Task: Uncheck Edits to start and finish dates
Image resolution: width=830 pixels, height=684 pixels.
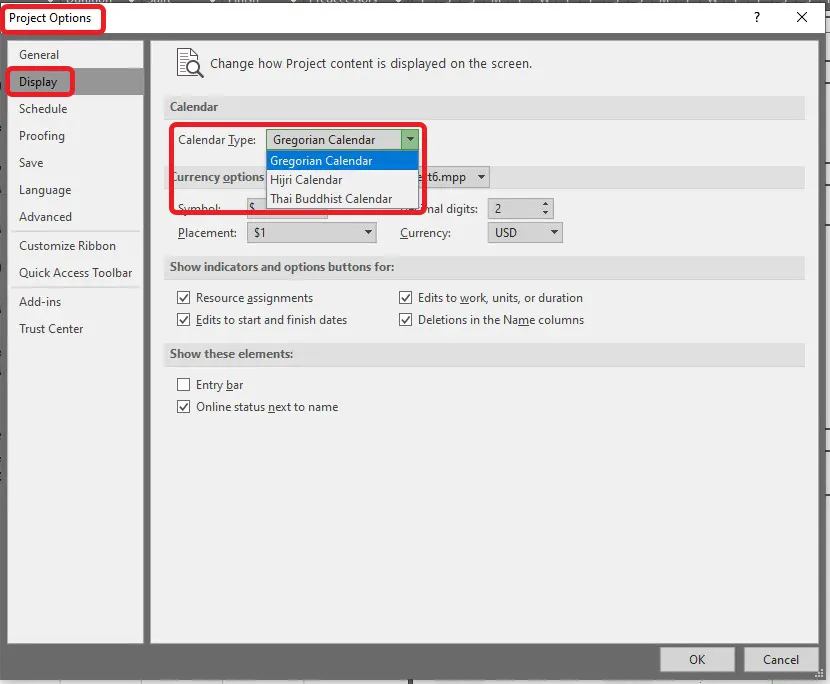Action: [183, 320]
